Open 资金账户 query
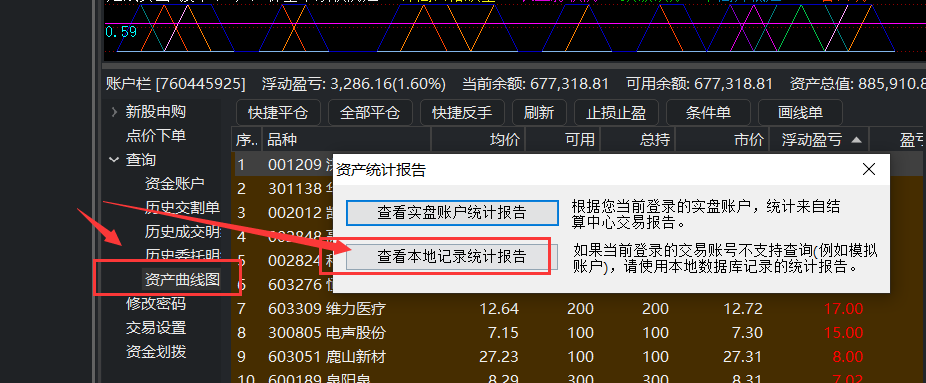The height and width of the screenshot is (383, 926). 174,184
